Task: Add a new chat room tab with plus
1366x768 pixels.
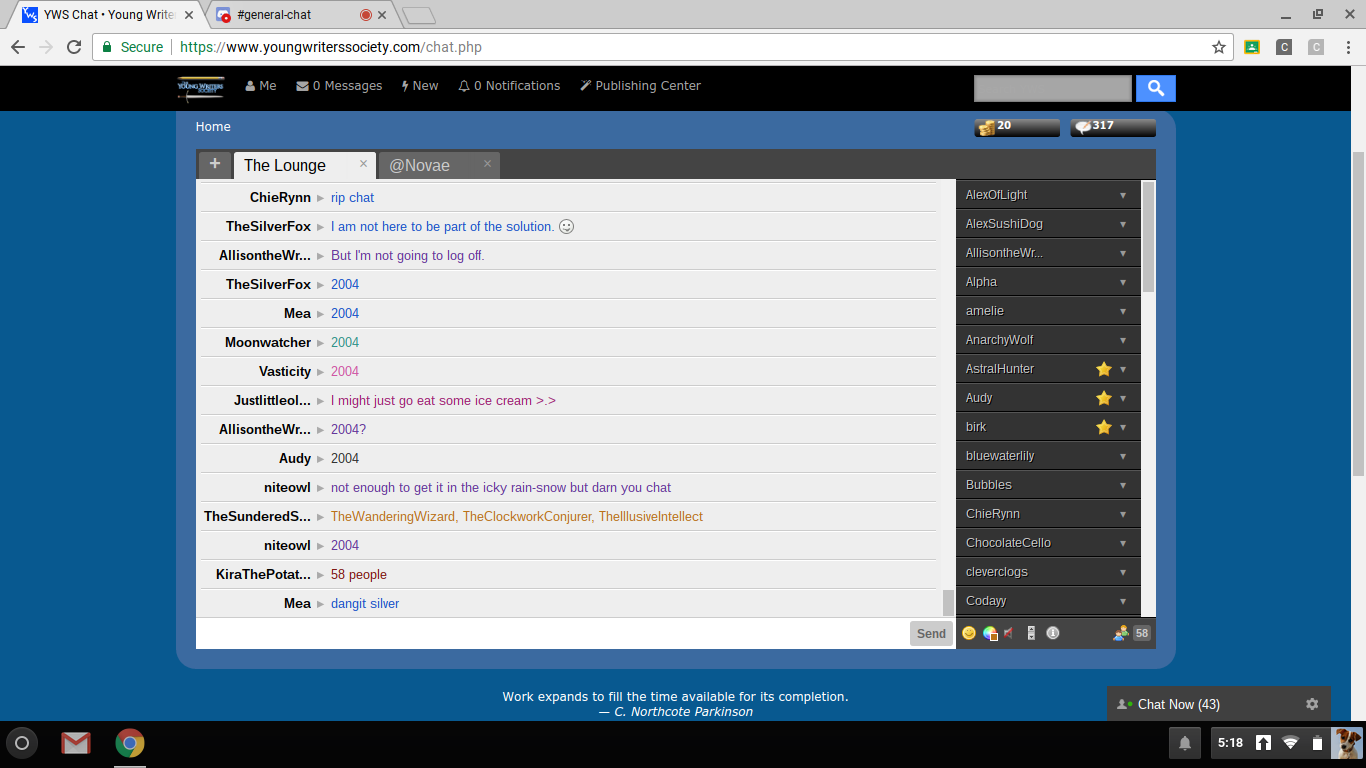Action: point(214,164)
